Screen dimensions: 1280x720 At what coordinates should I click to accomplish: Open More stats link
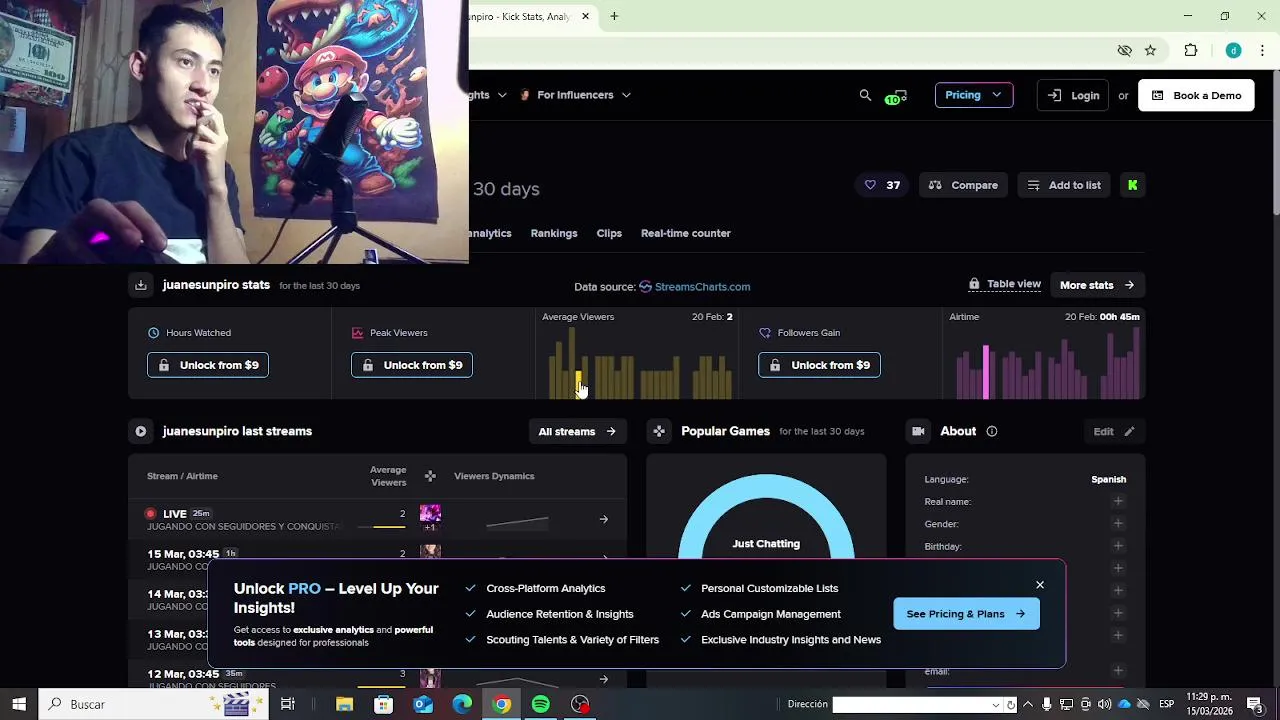pos(1097,285)
